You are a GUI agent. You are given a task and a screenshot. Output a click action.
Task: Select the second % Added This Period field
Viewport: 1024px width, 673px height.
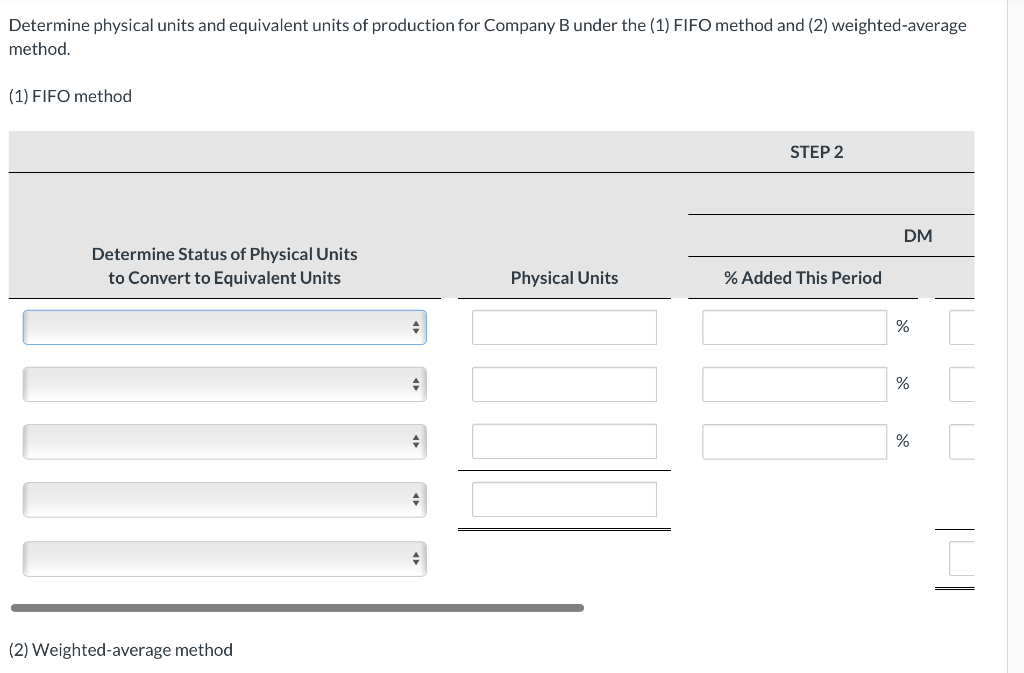coord(794,384)
